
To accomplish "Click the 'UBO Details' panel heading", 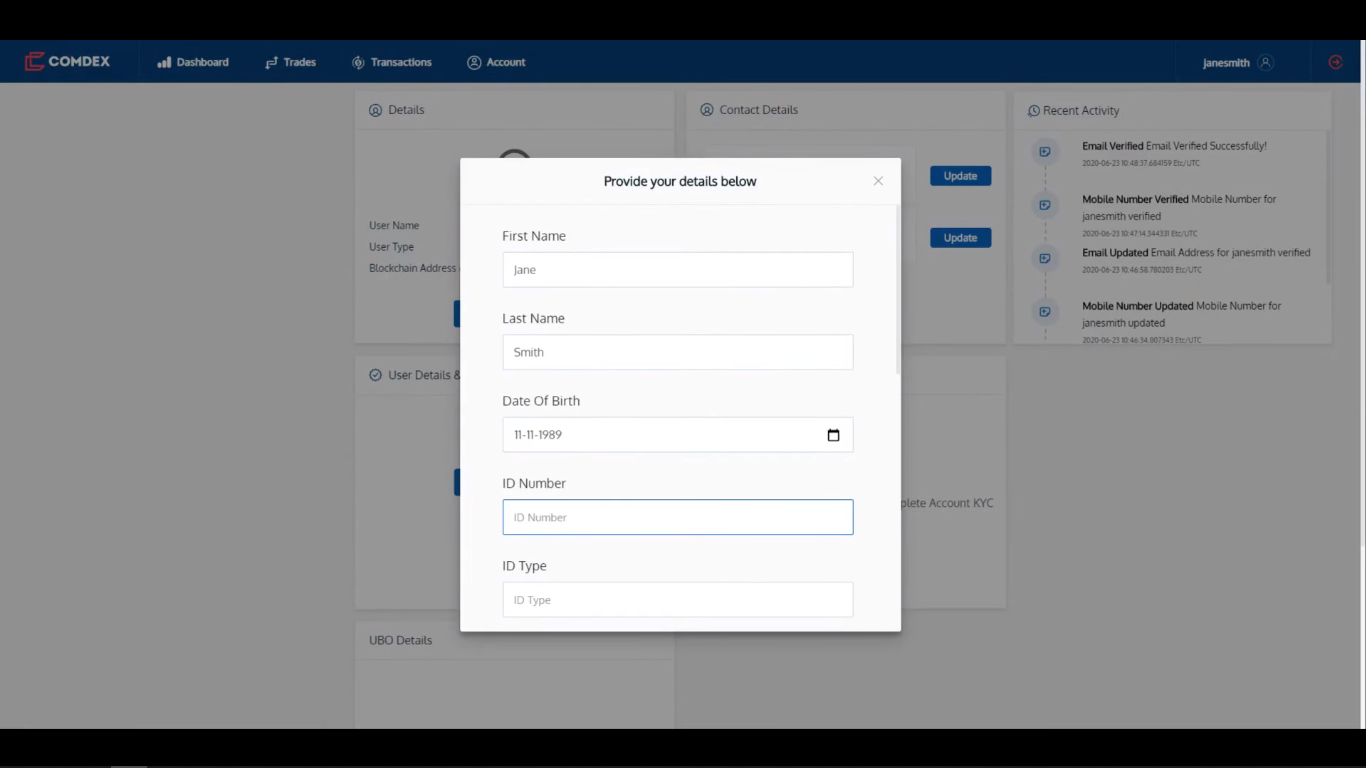I will click(400, 640).
